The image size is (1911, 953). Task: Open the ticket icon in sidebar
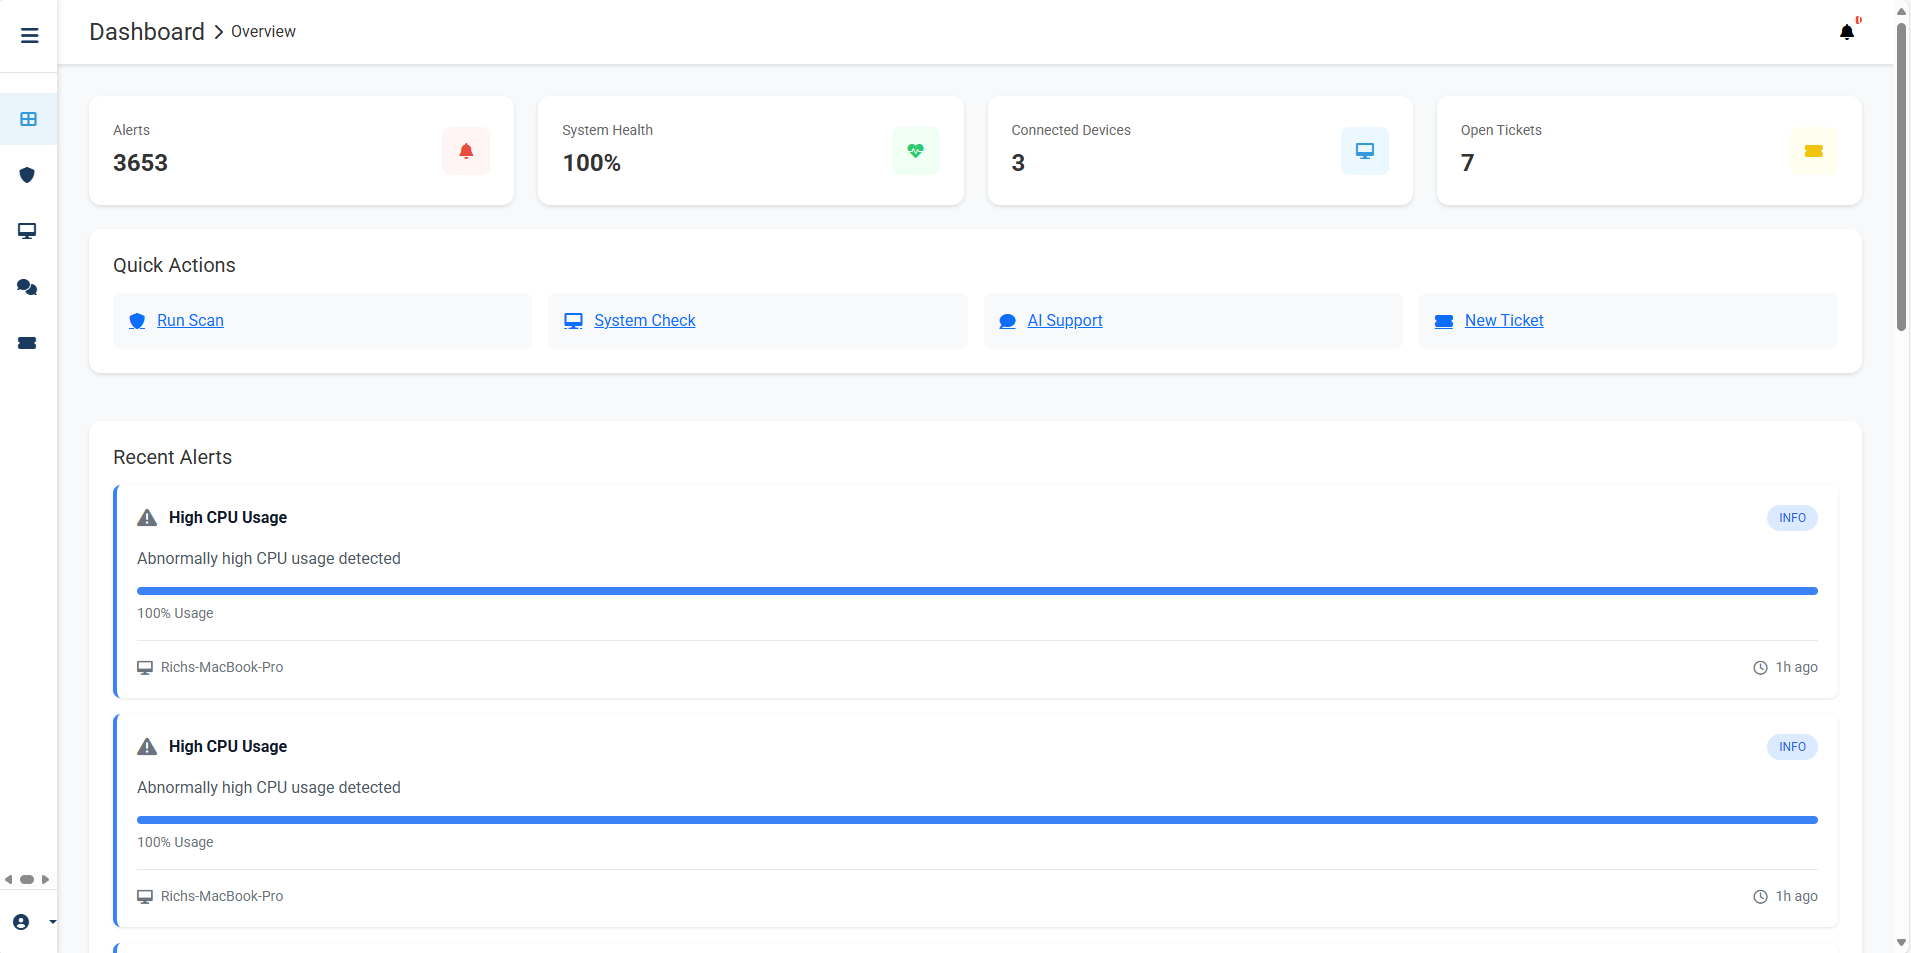(27, 343)
